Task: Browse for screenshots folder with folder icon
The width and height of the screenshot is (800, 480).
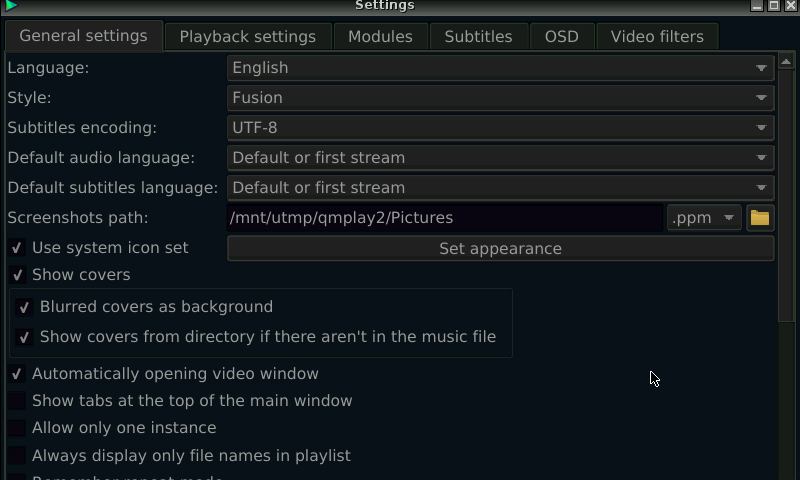Action: (760, 218)
